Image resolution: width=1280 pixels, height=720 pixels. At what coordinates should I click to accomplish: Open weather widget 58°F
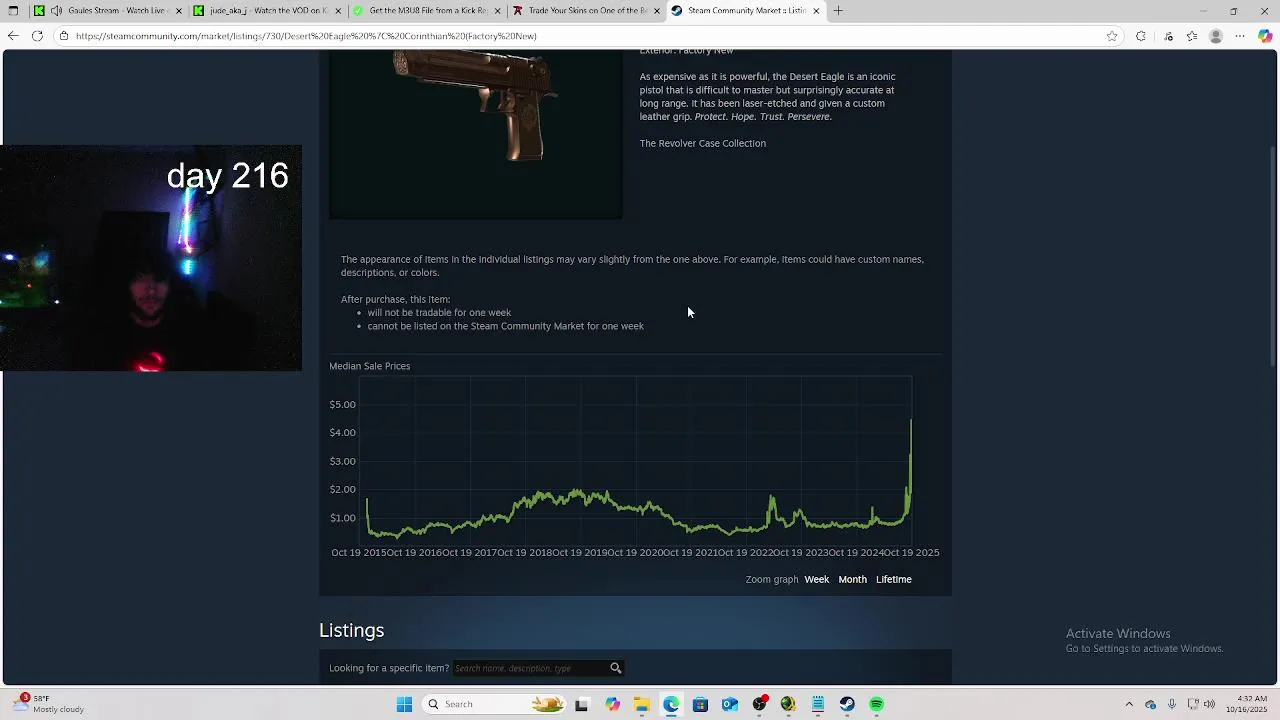point(48,704)
